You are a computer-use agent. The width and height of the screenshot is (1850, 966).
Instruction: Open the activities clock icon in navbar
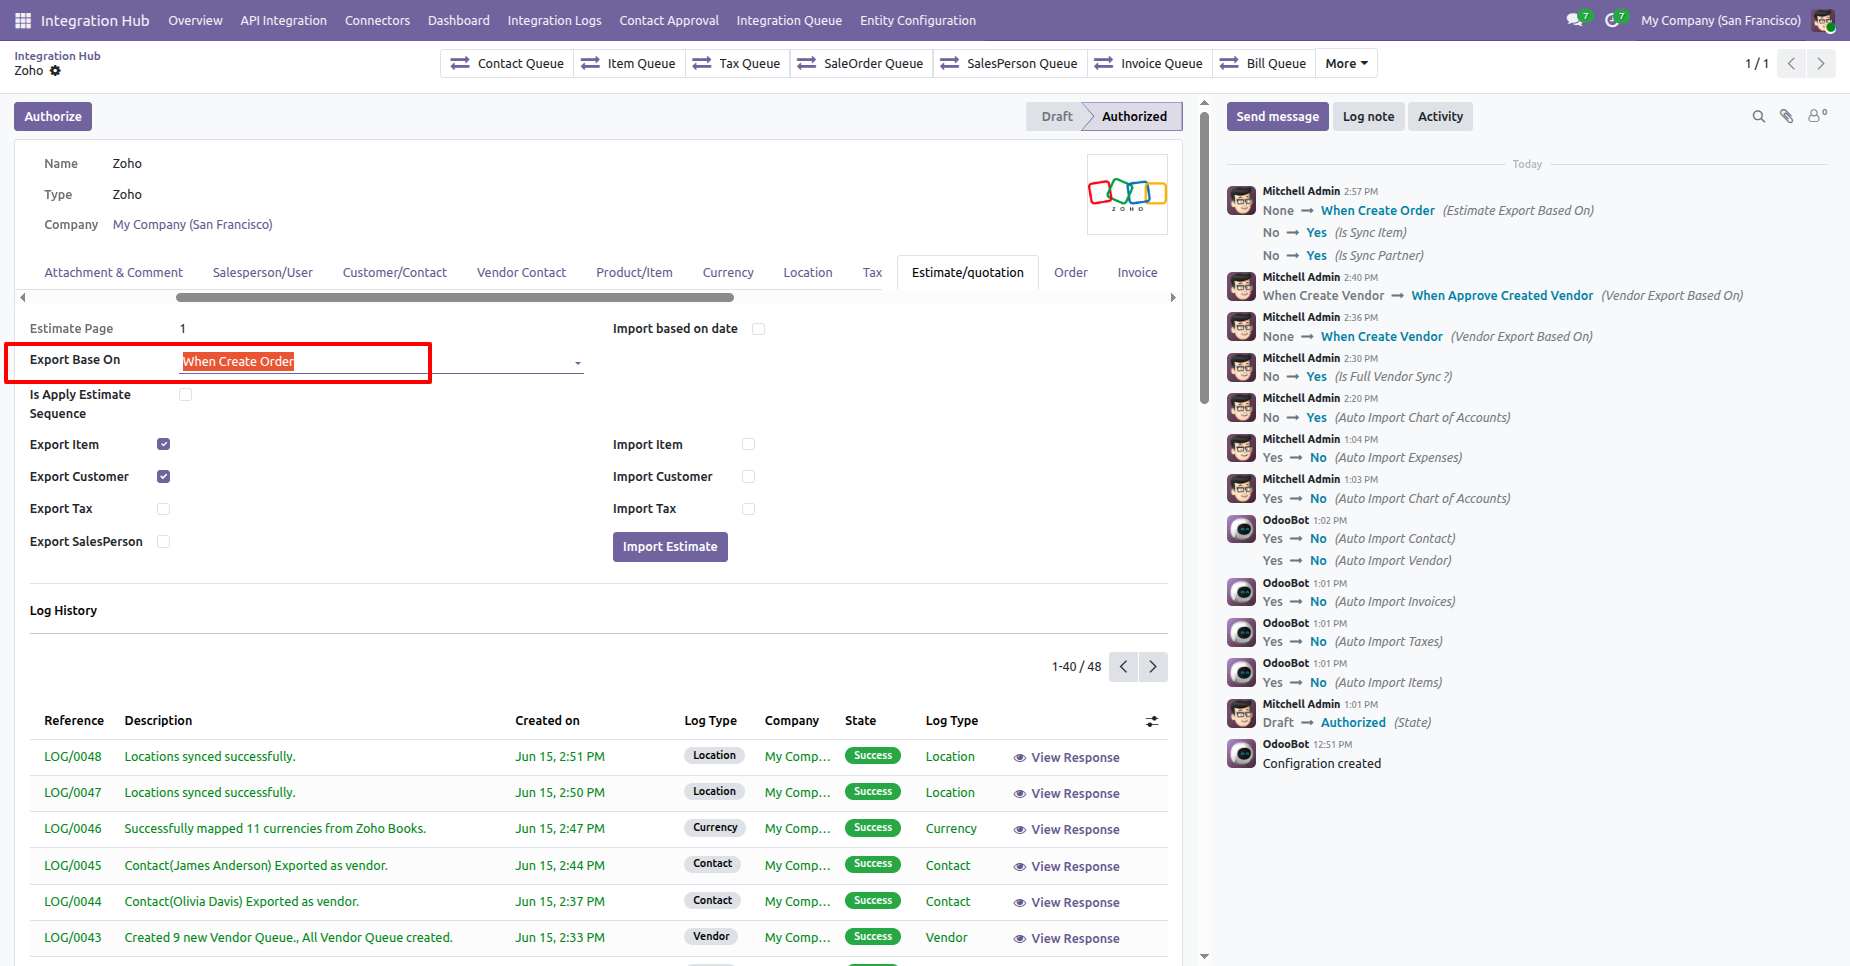pyautogui.click(x=1614, y=20)
